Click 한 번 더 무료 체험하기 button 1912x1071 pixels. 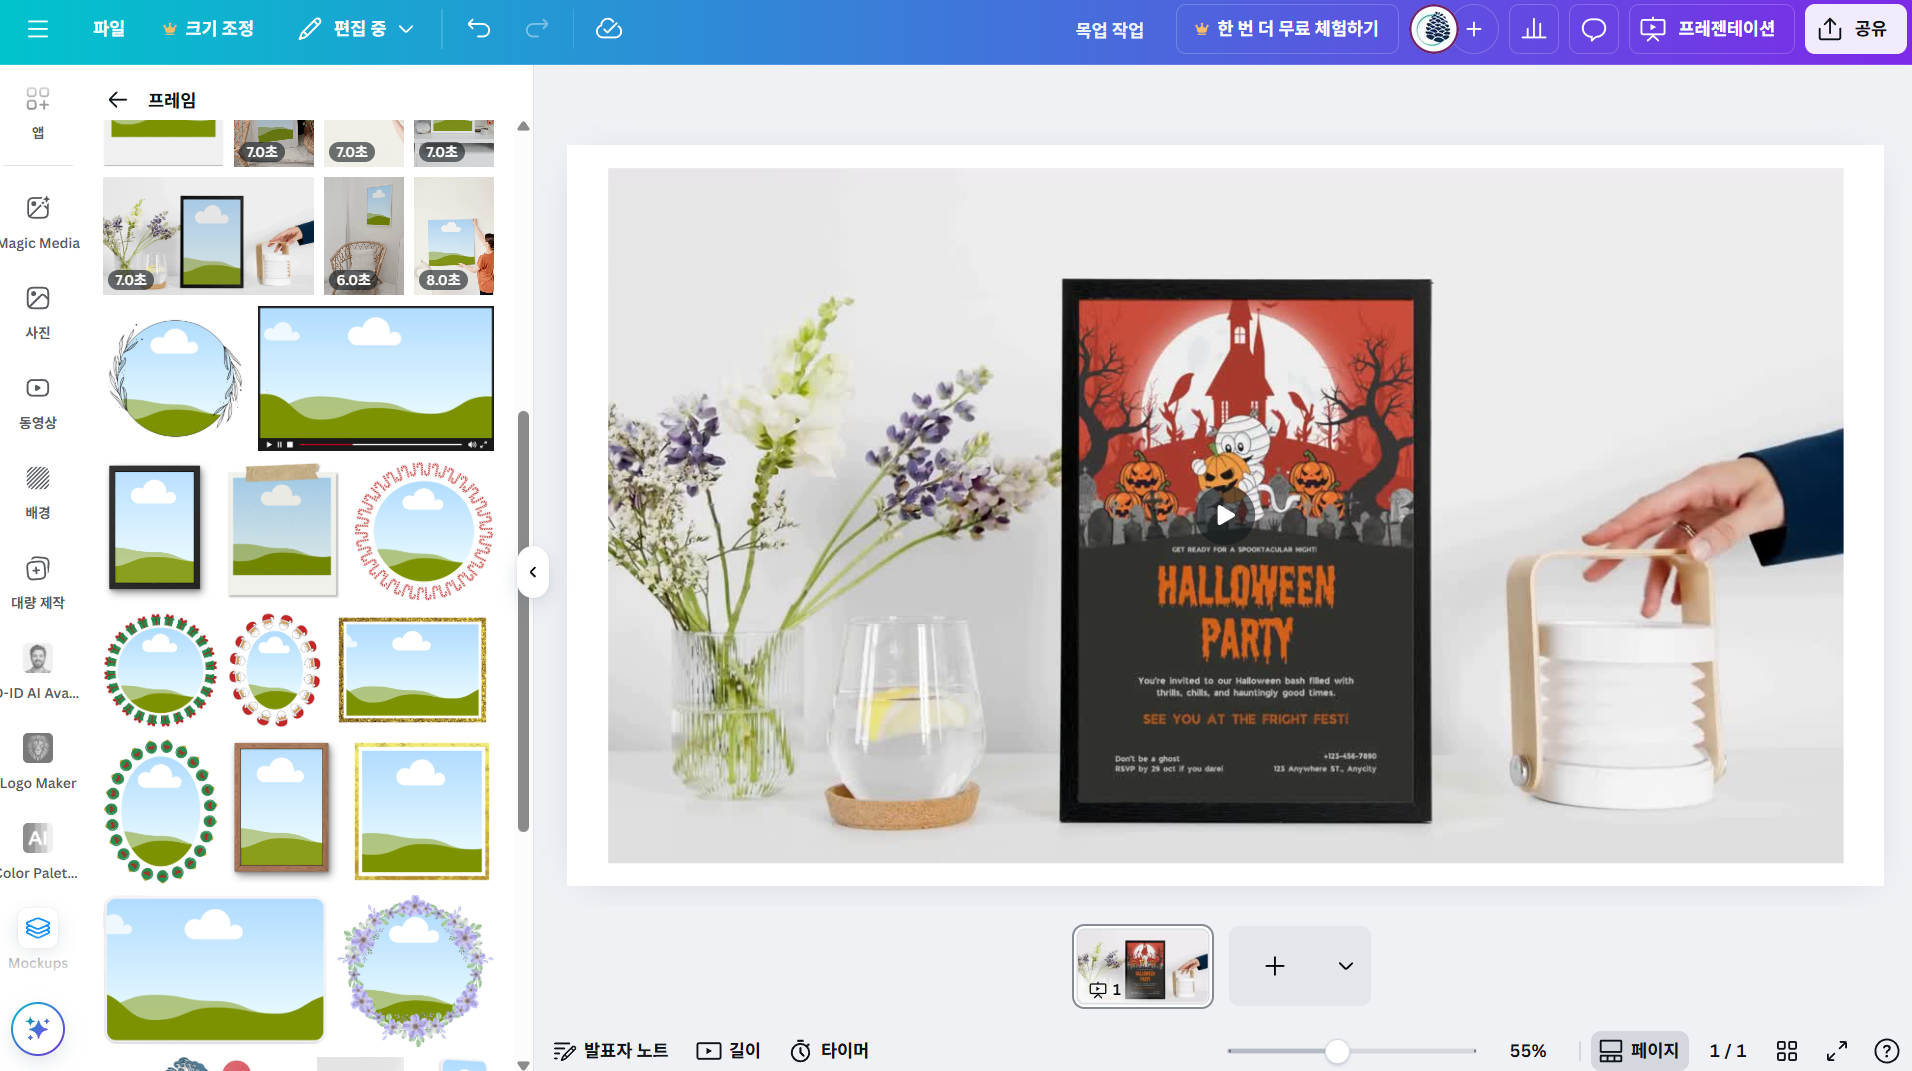1287,29
